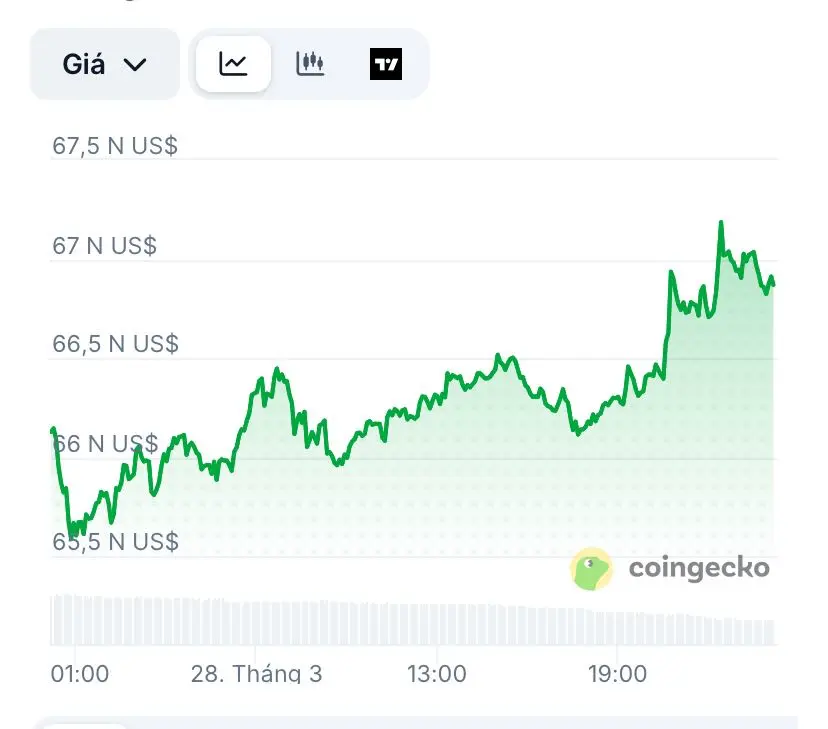
Task: Click the 66,5 N US$ axis label
Action: (114, 344)
